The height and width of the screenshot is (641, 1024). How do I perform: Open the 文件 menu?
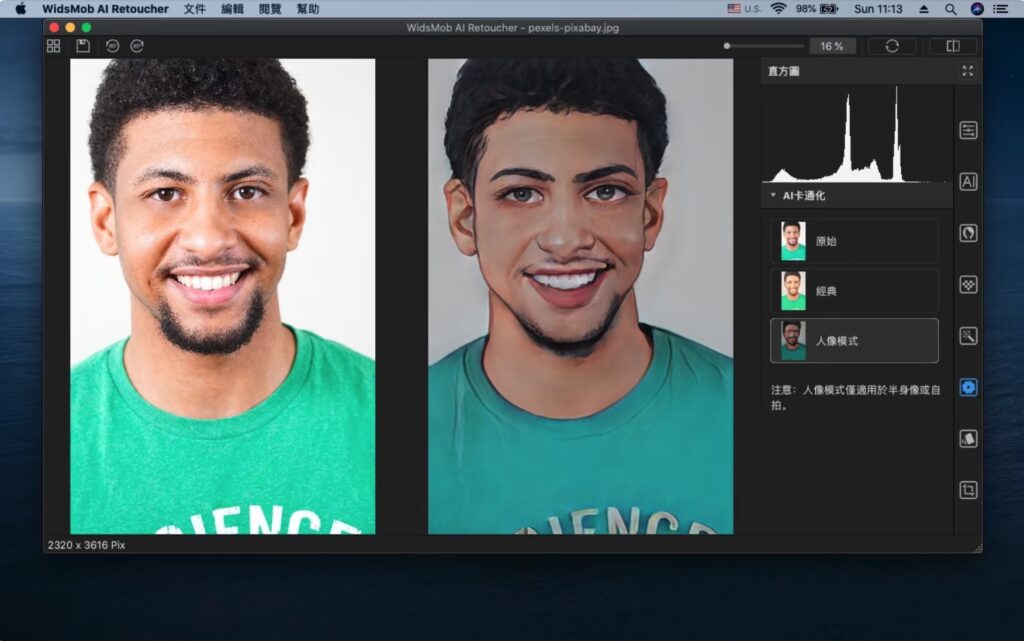[194, 9]
